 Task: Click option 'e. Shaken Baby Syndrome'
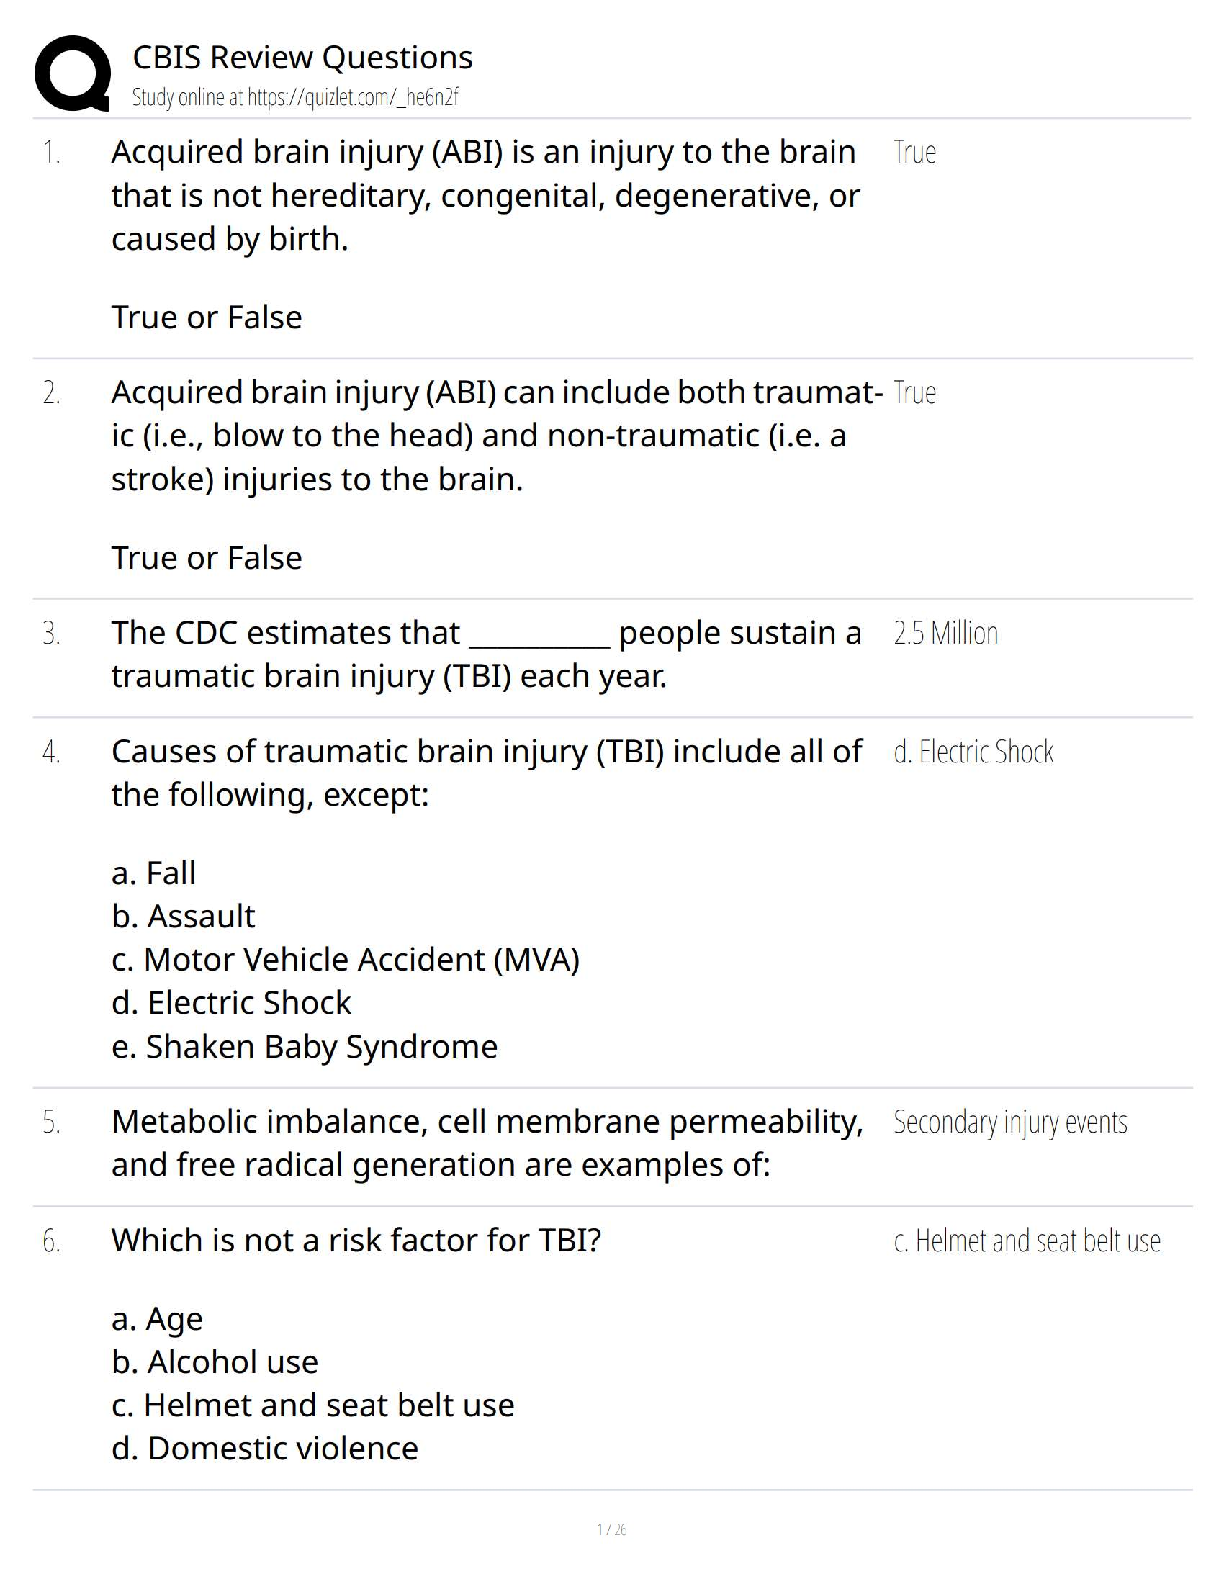[x=304, y=1047]
